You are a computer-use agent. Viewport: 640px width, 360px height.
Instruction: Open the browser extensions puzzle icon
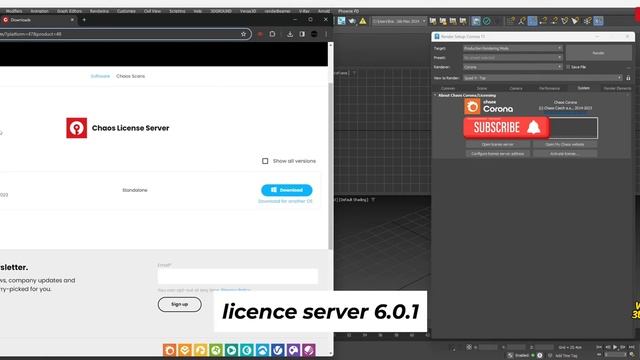[272, 34]
